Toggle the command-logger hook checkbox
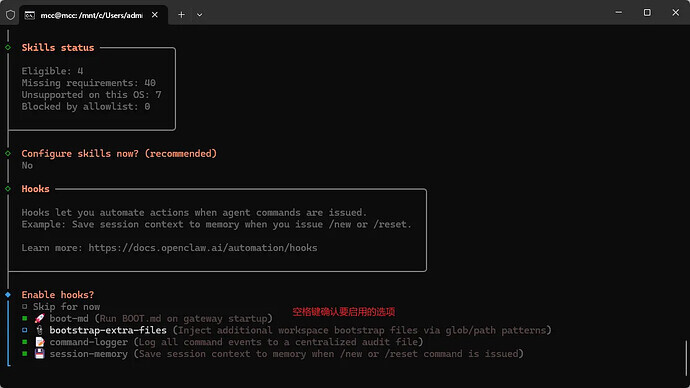The image size is (690, 388). (x=25, y=342)
